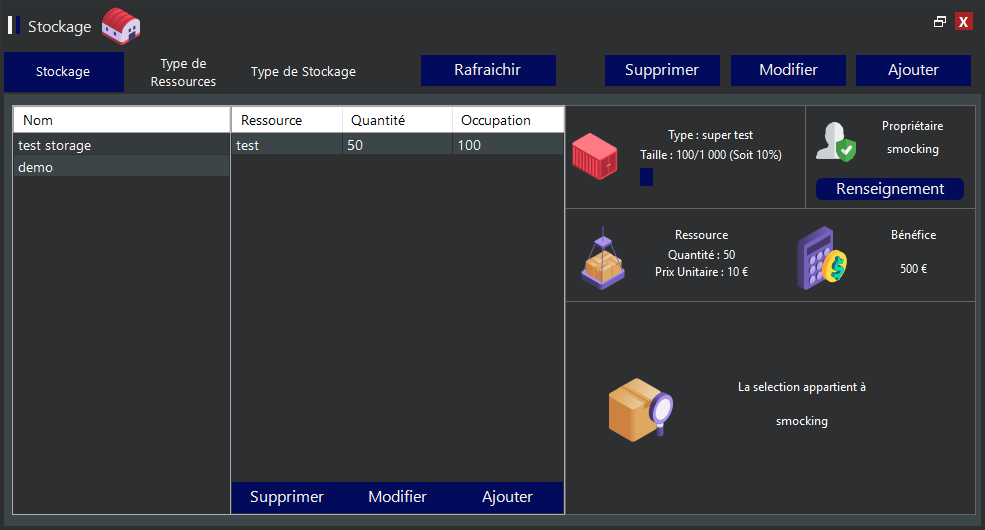Click the 'Ressource' heading in details panel
The height and width of the screenshot is (530, 985).
coord(701,235)
